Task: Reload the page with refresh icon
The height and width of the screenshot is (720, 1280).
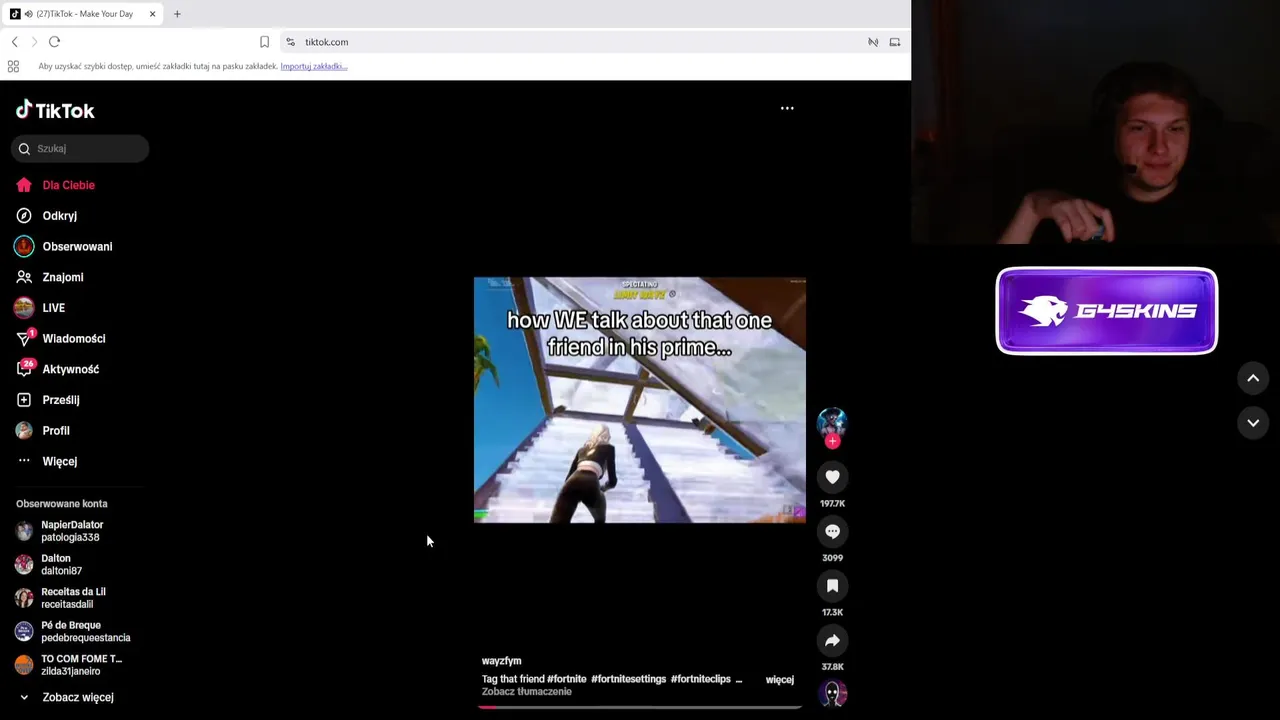Action: coord(54,42)
